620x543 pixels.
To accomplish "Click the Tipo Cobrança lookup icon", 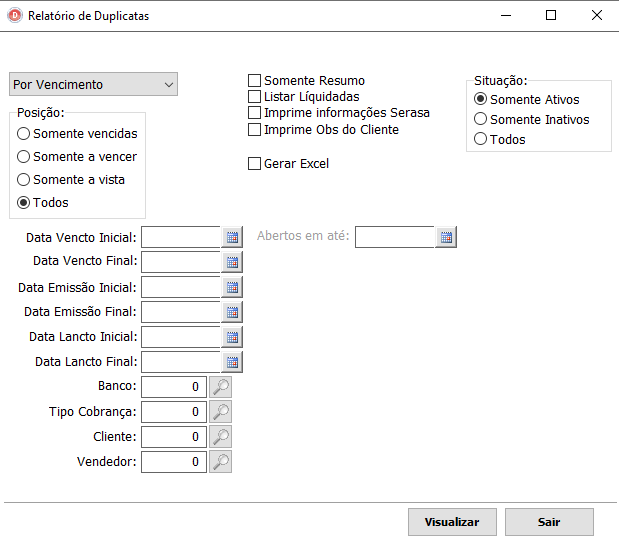I will coord(220,412).
